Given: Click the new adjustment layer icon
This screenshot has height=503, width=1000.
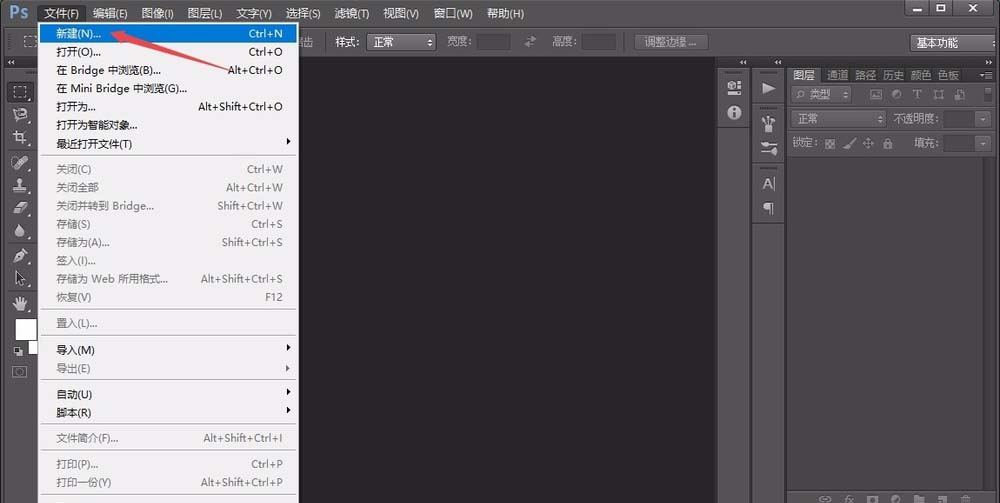Looking at the screenshot, I should click(895, 499).
